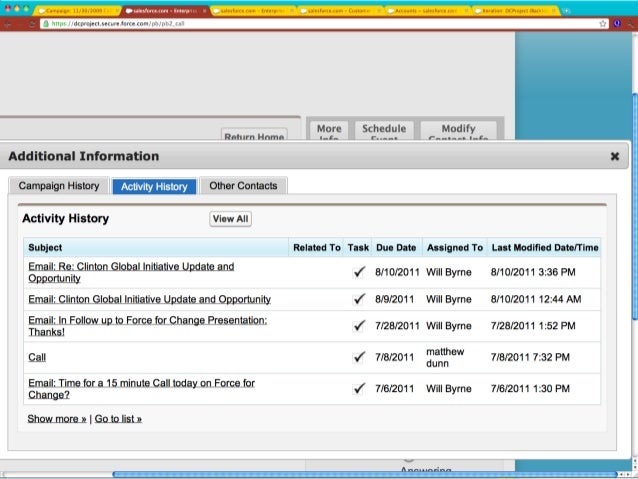Image resolution: width=638 pixels, height=479 pixels.
Task: Click the bookmark star in address bar
Action: [602, 23]
